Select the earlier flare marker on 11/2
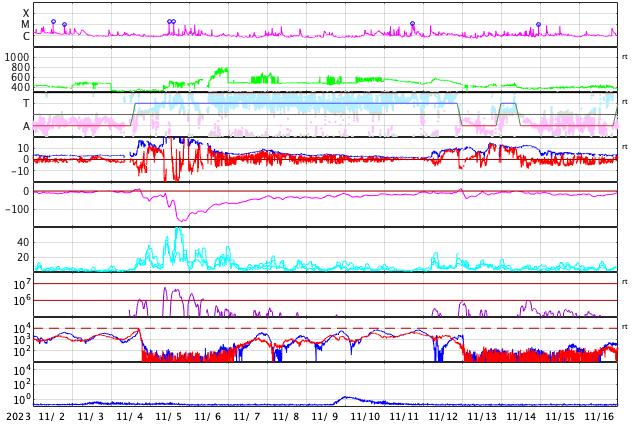This screenshot has height=424, width=634. point(53,21)
